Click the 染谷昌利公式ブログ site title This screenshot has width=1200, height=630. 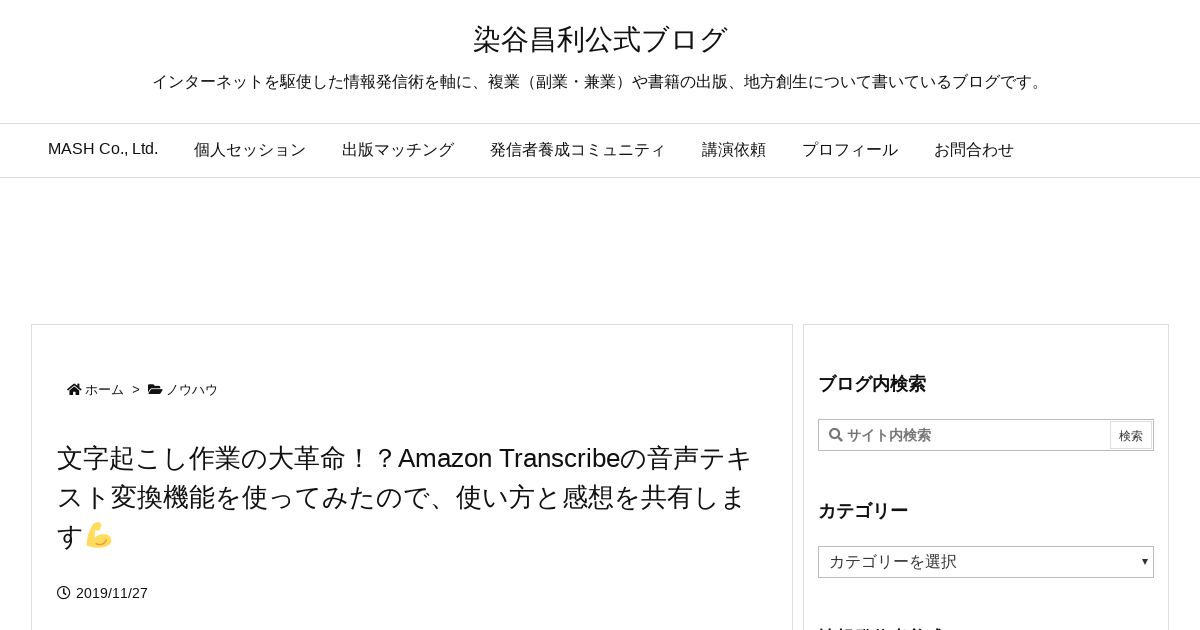(600, 40)
